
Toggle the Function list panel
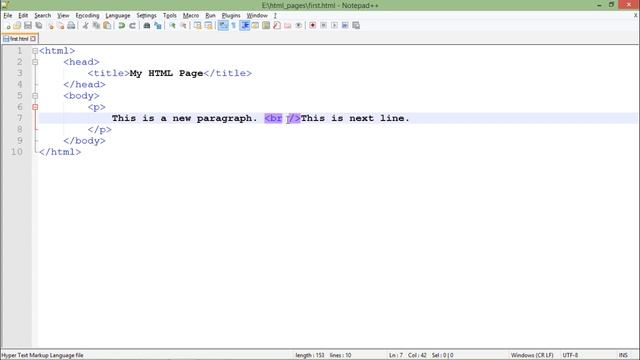pos(277,26)
